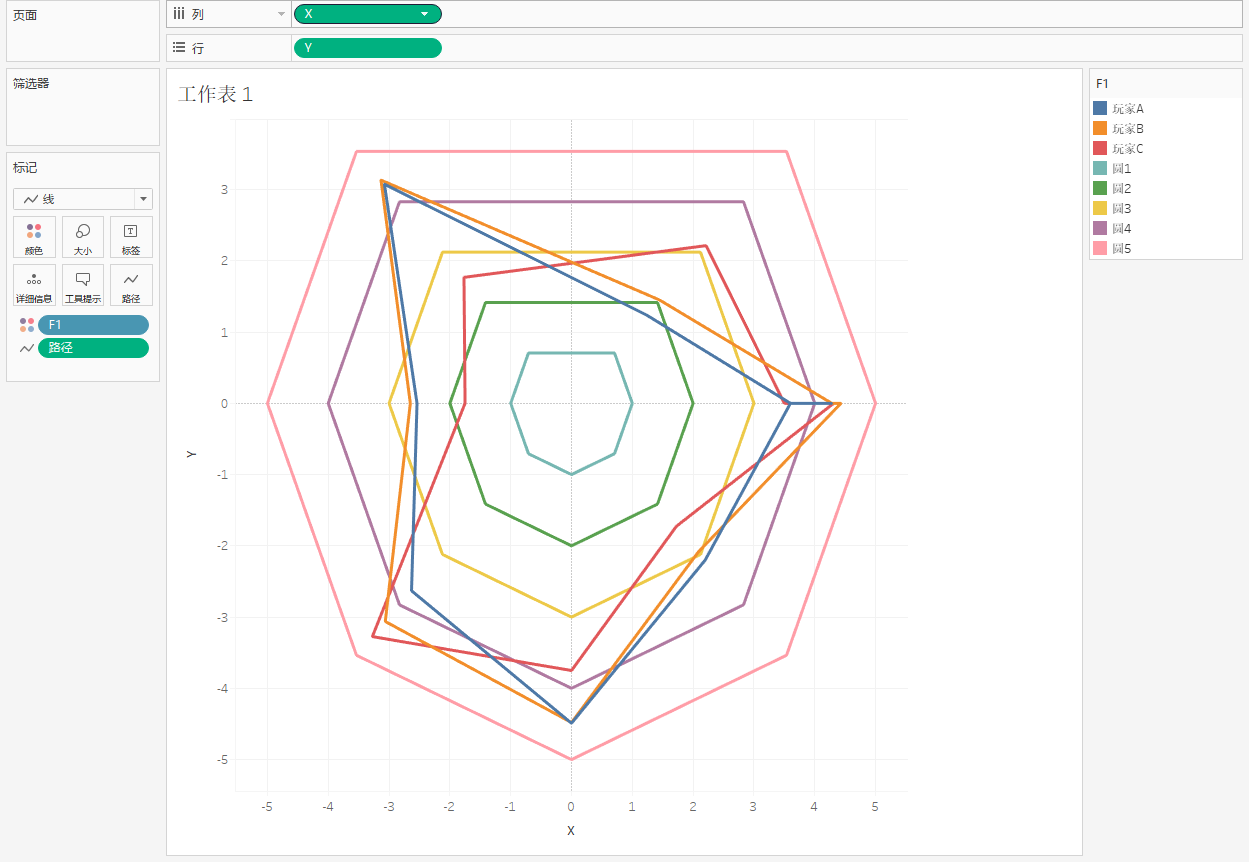Select the 路径 pill in marks card
This screenshot has width=1249, height=862.
click(93, 348)
